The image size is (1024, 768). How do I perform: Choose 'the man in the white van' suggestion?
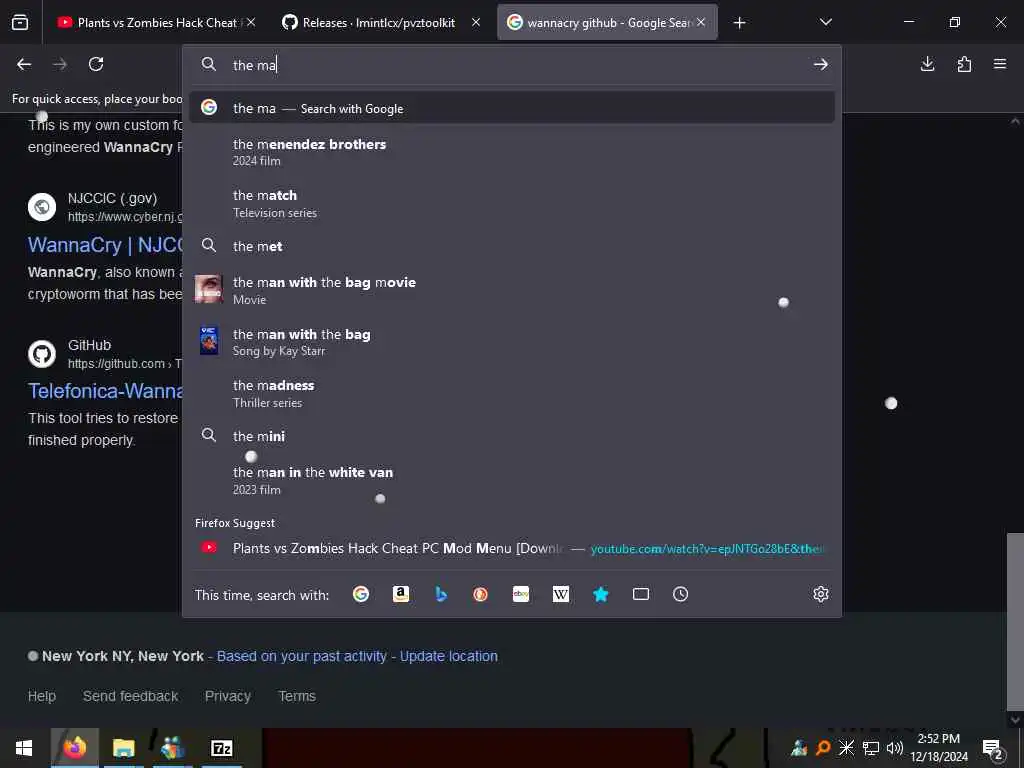(x=511, y=481)
